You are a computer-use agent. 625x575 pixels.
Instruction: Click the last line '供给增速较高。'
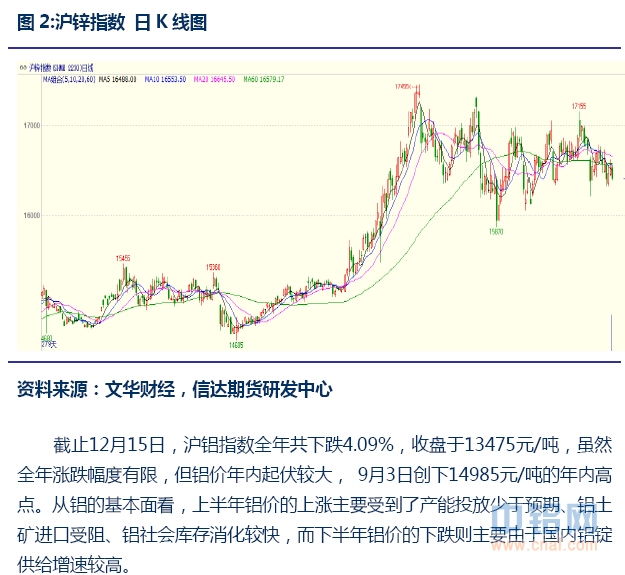point(74,565)
